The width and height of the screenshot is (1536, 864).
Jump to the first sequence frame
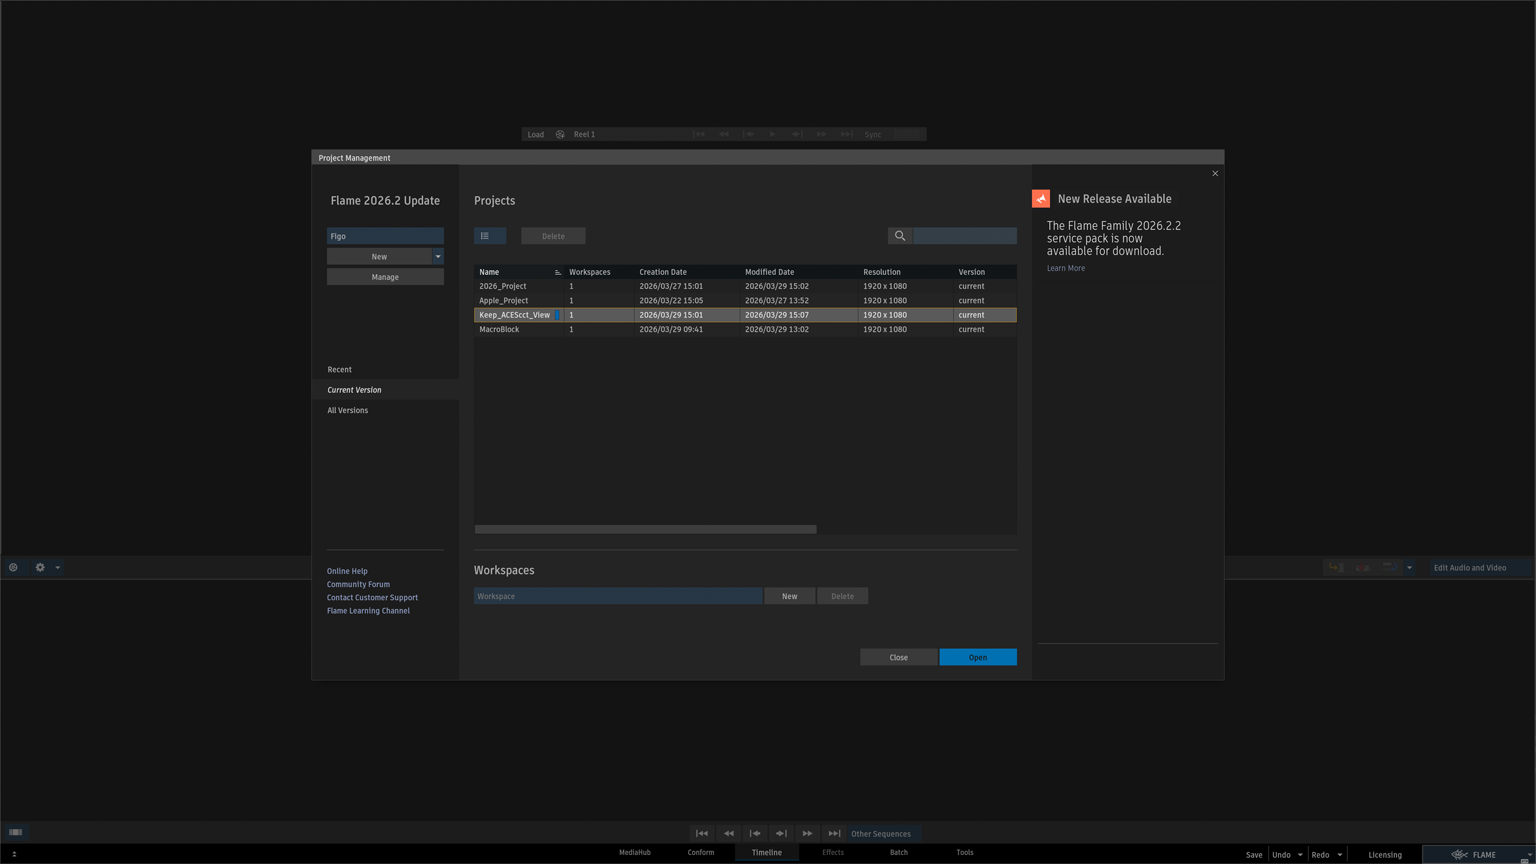702,833
